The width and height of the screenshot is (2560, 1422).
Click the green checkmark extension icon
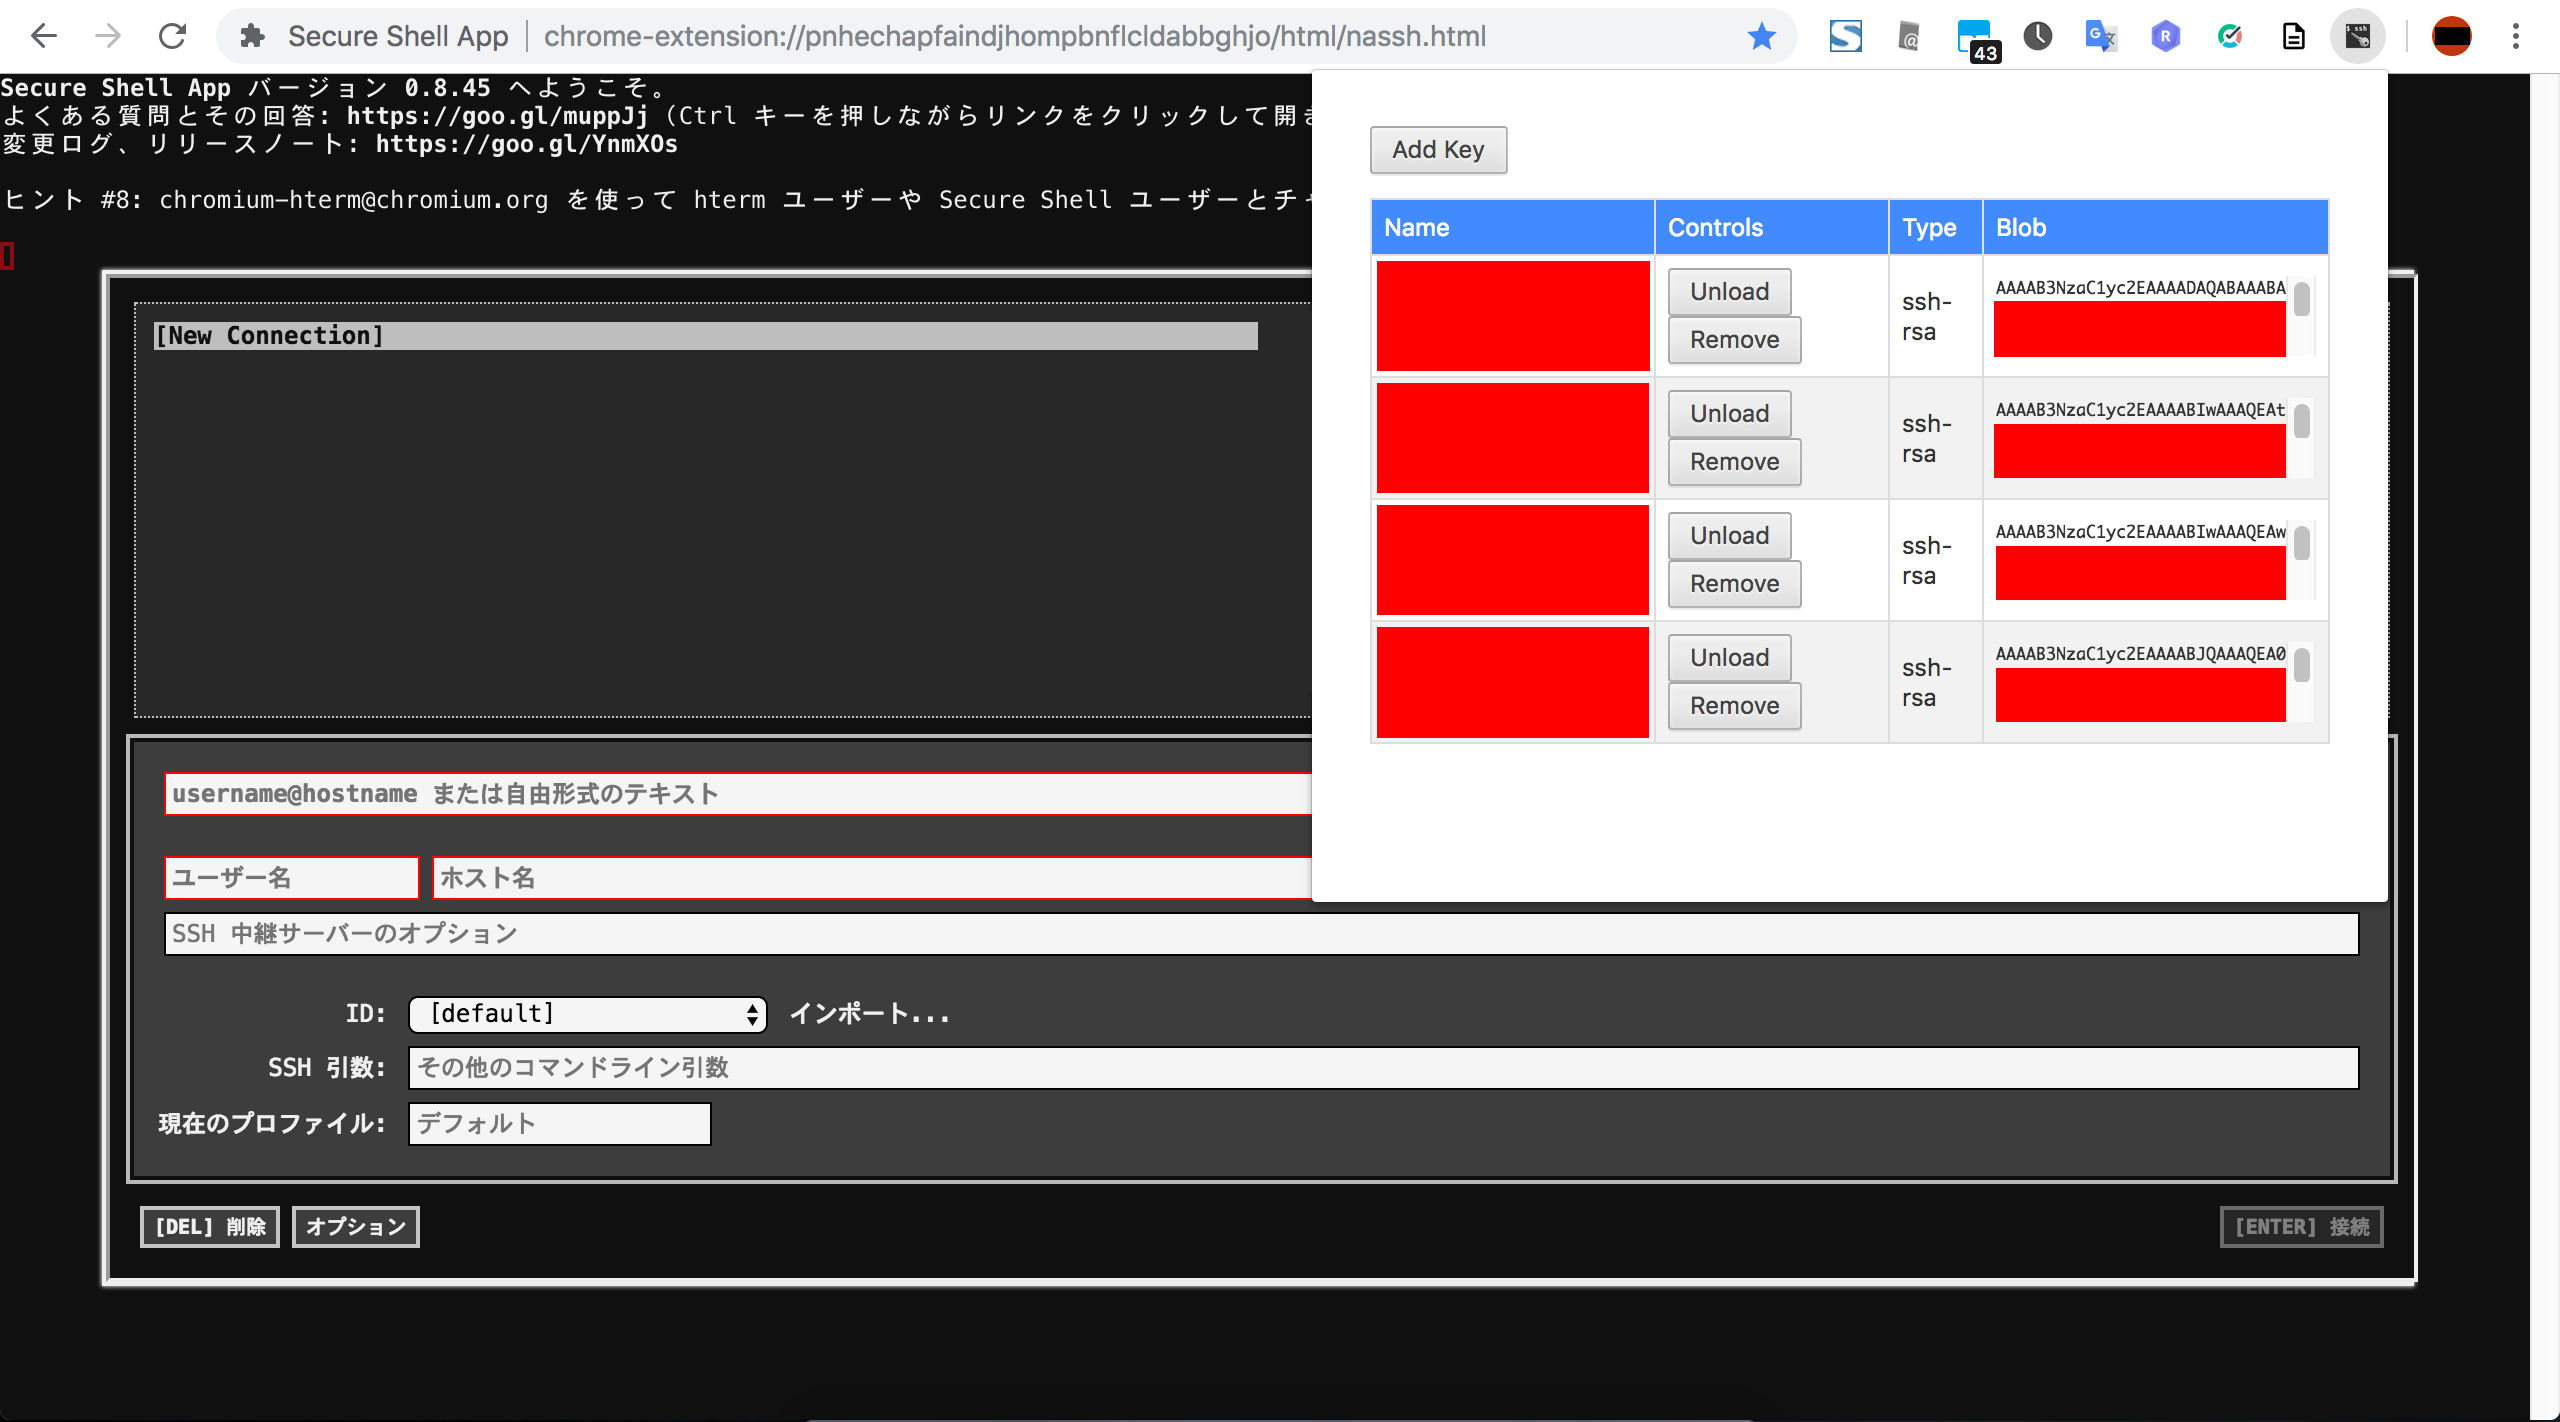coord(2229,36)
